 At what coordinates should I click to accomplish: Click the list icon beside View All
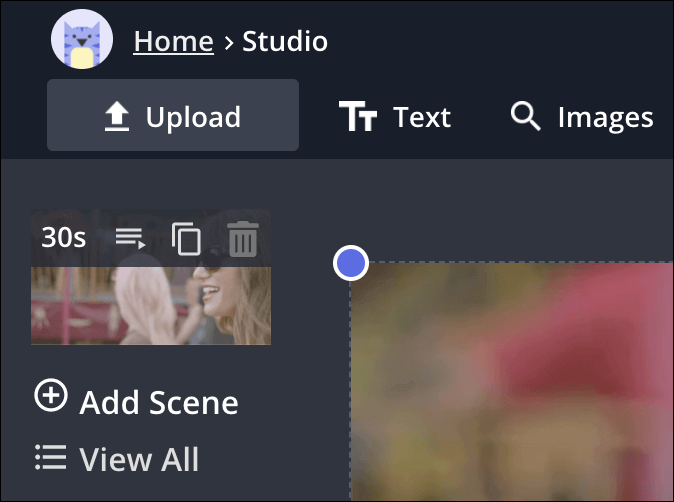[x=50, y=456]
